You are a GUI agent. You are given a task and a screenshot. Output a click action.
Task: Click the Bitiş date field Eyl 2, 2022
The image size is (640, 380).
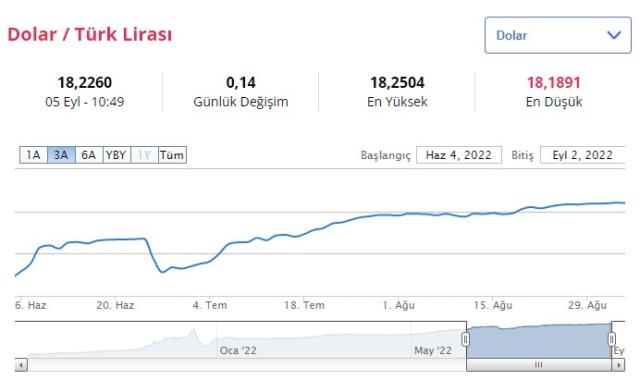coord(583,155)
